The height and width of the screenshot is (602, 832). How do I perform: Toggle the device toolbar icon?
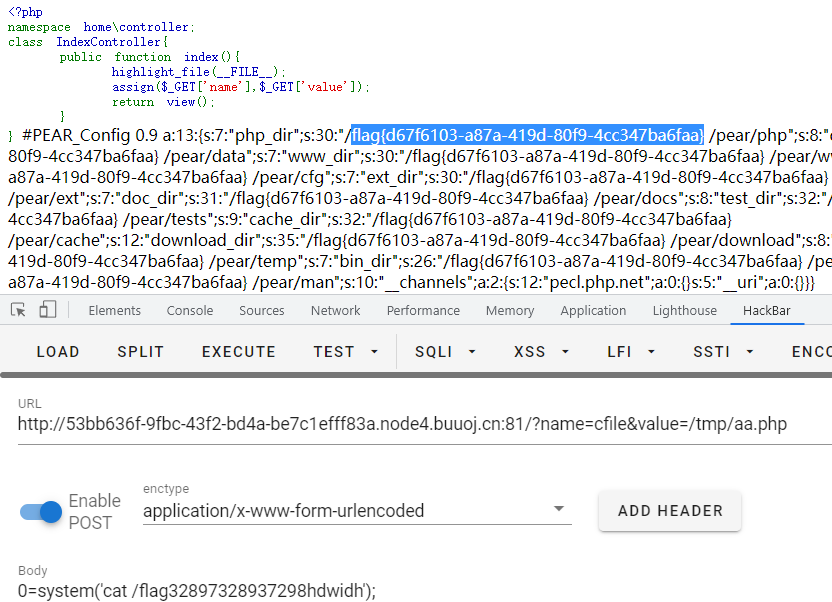click(x=48, y=310)
